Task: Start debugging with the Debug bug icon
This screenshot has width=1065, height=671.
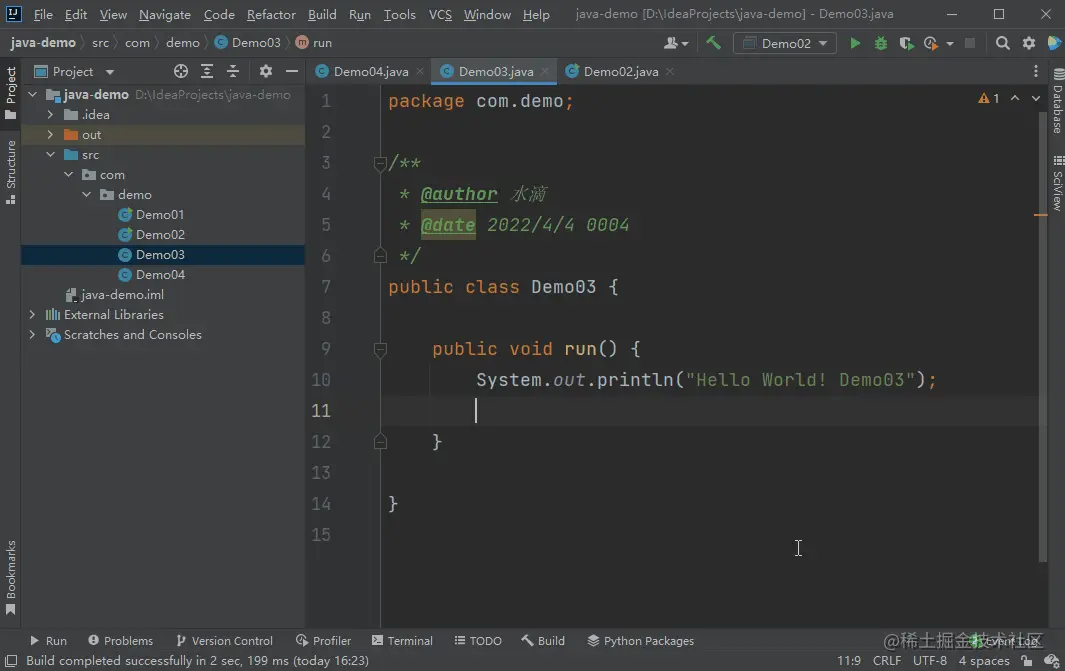Action: (881, 43)
